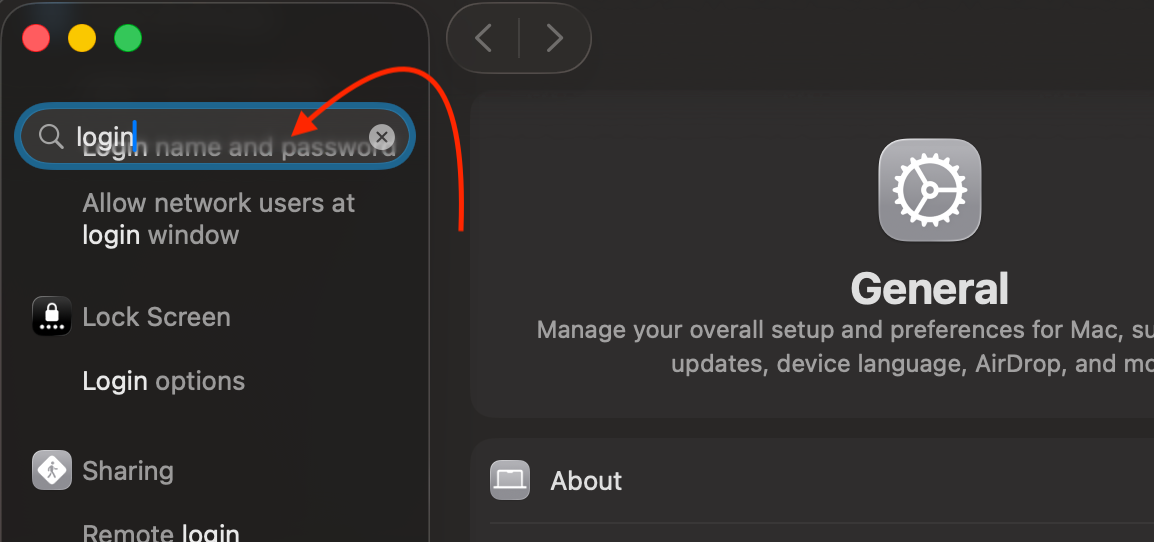Open the Sharing sidebar label
The image size is (1154, 542).
(x=128, y=471)
